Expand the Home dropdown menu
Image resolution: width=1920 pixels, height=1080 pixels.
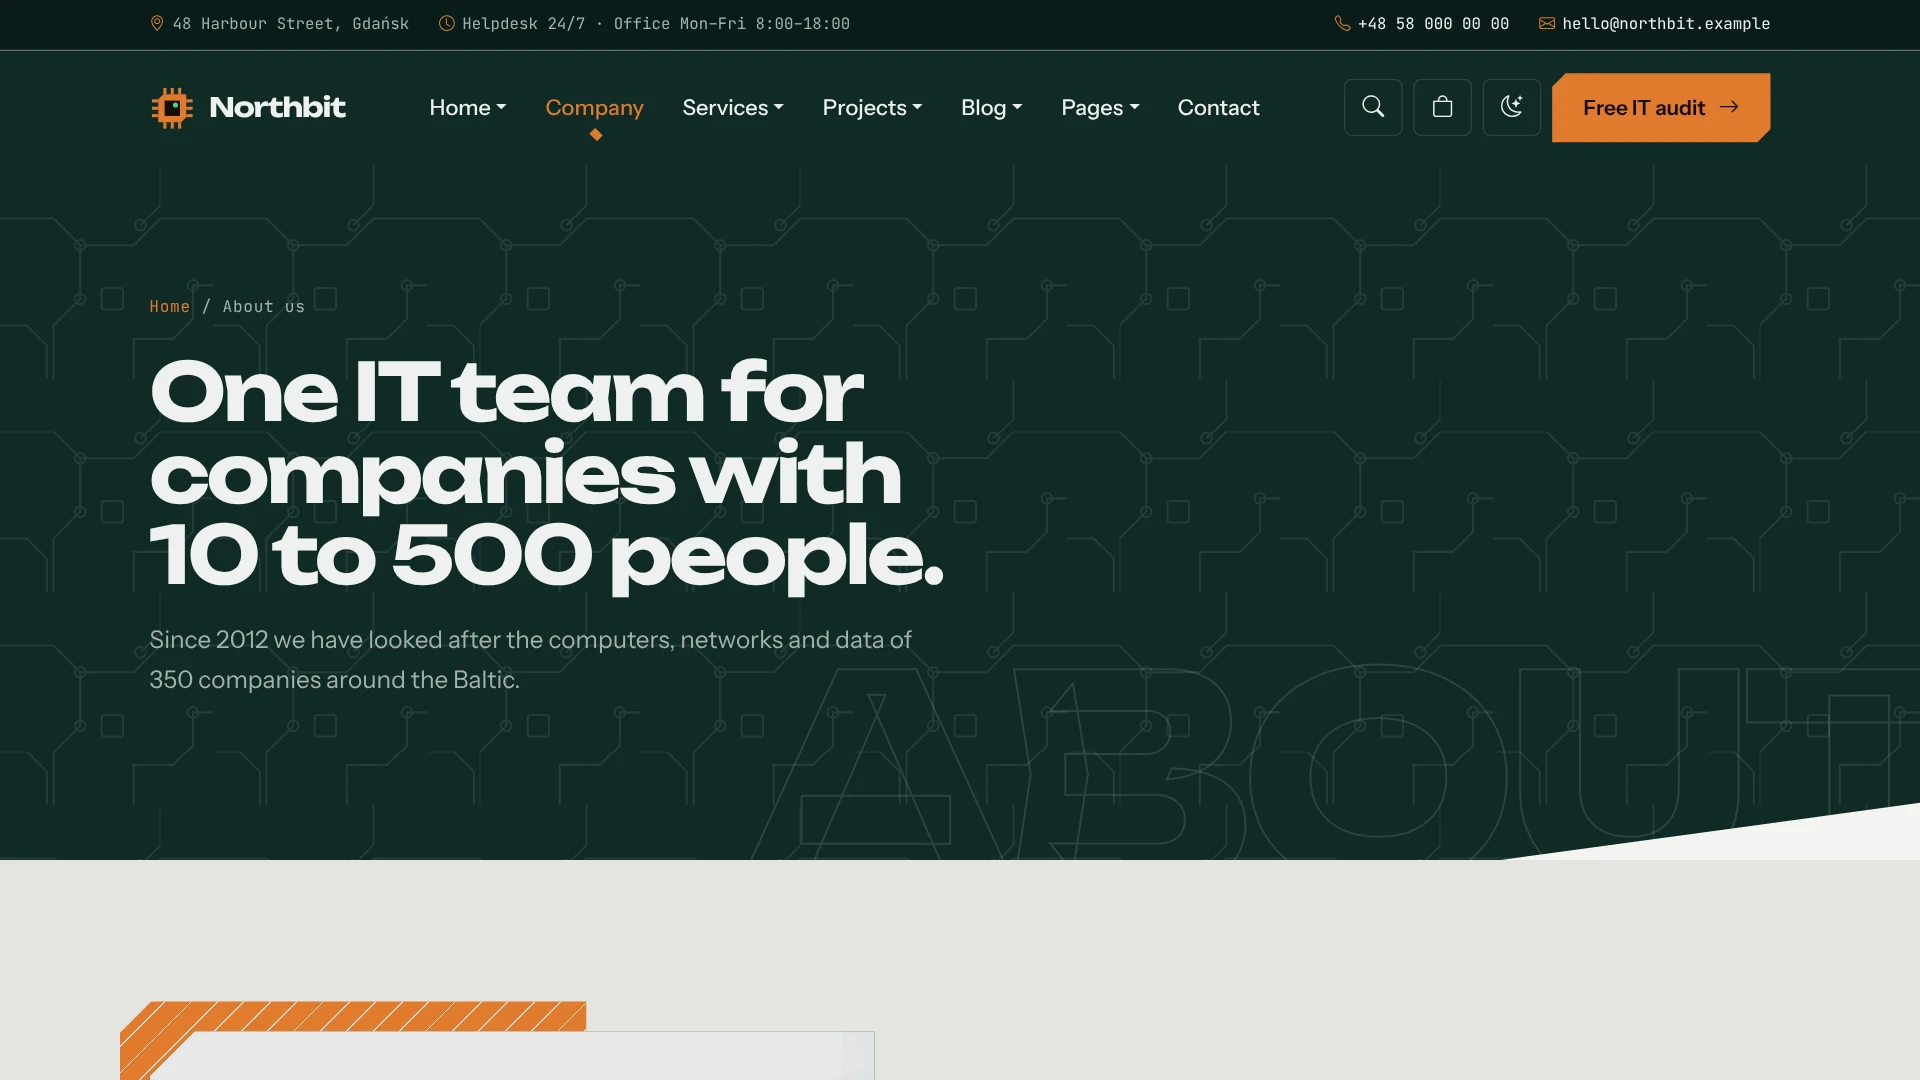pyautogui.click(x=467, y=107)
